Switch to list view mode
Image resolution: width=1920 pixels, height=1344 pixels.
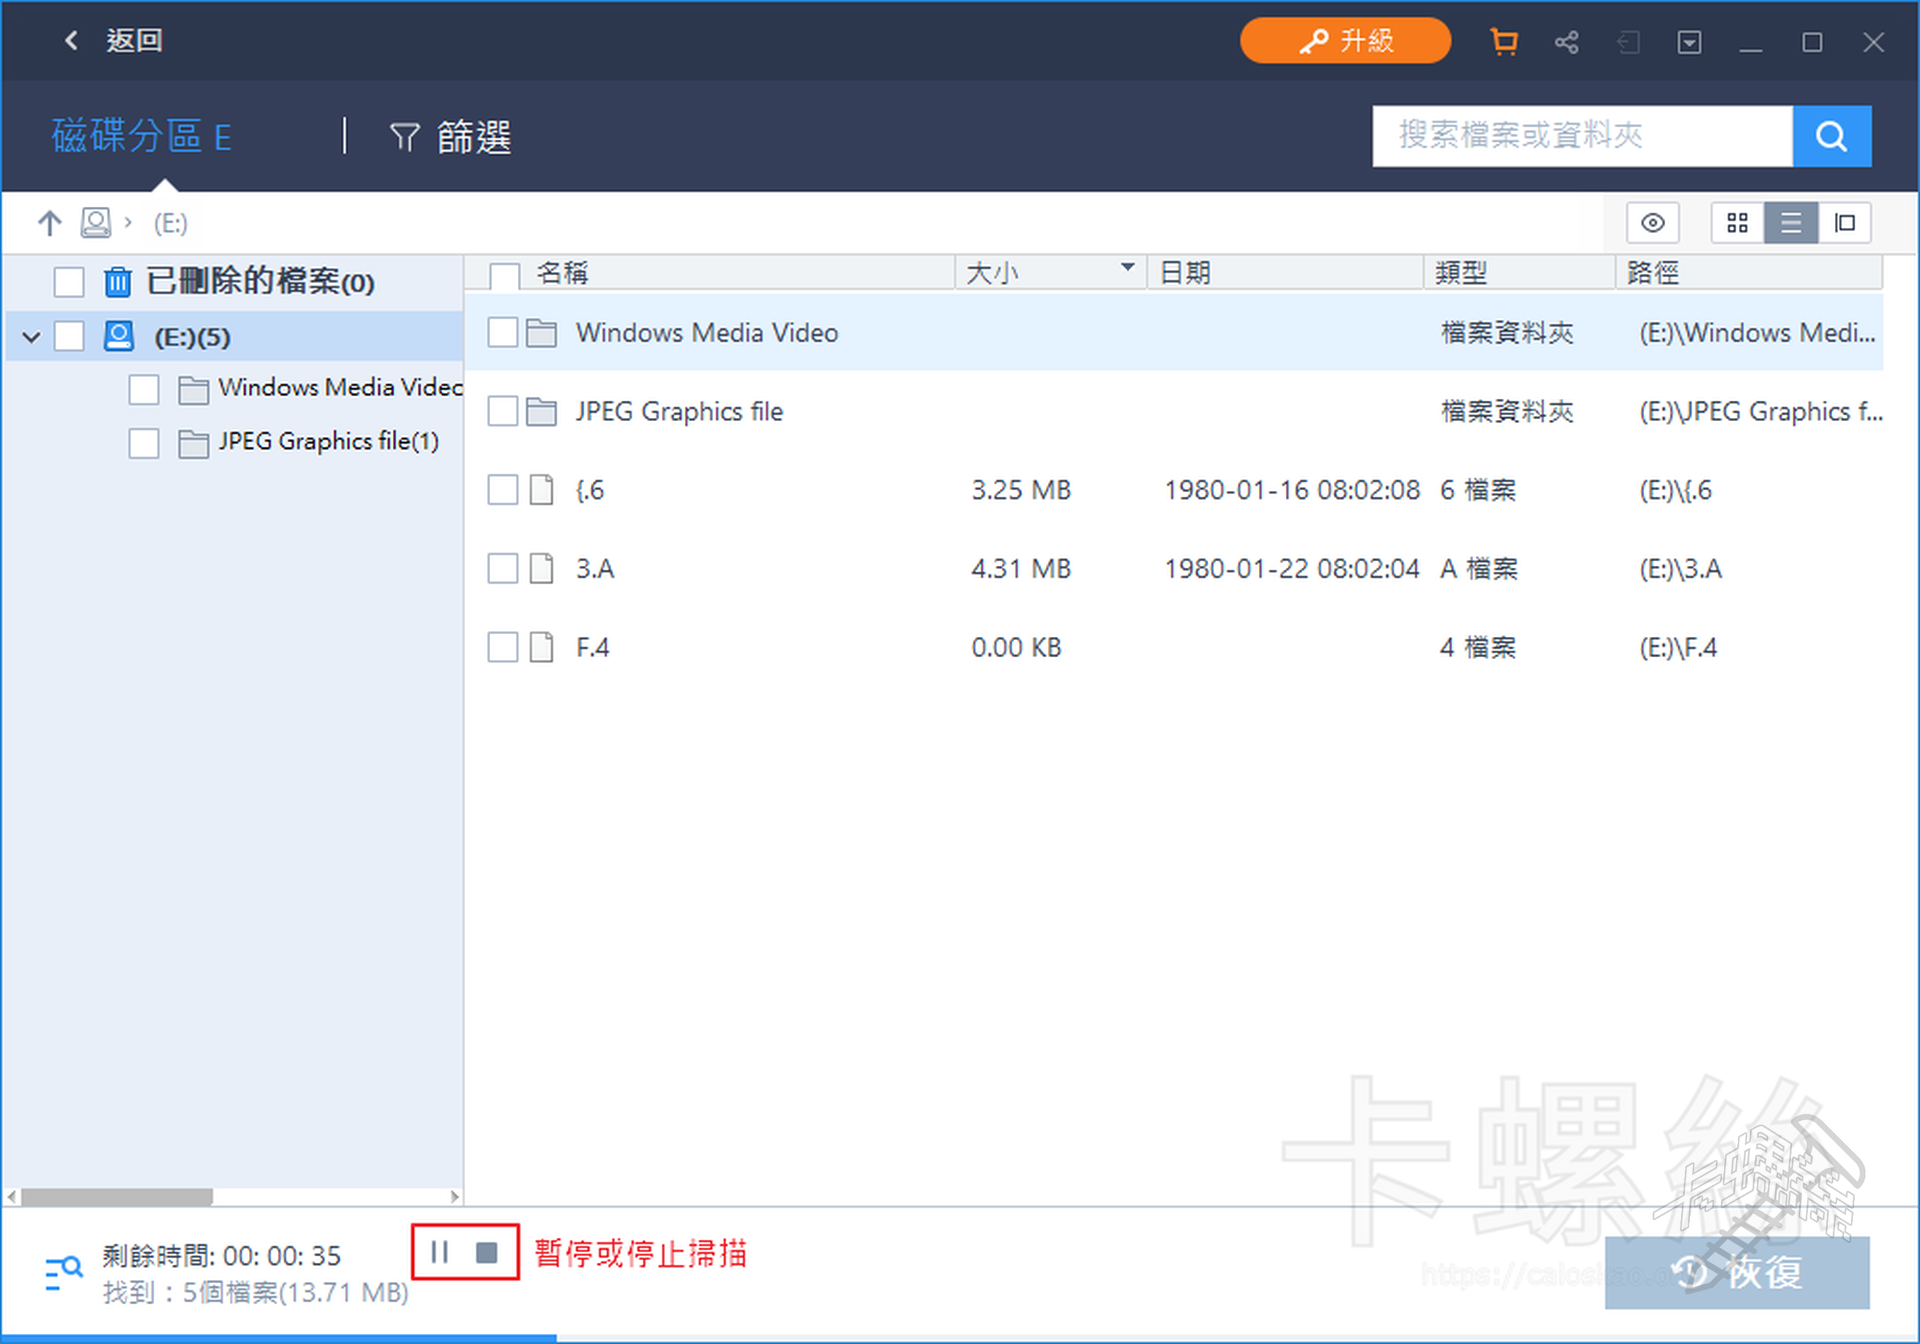(x=1791, y=223)
